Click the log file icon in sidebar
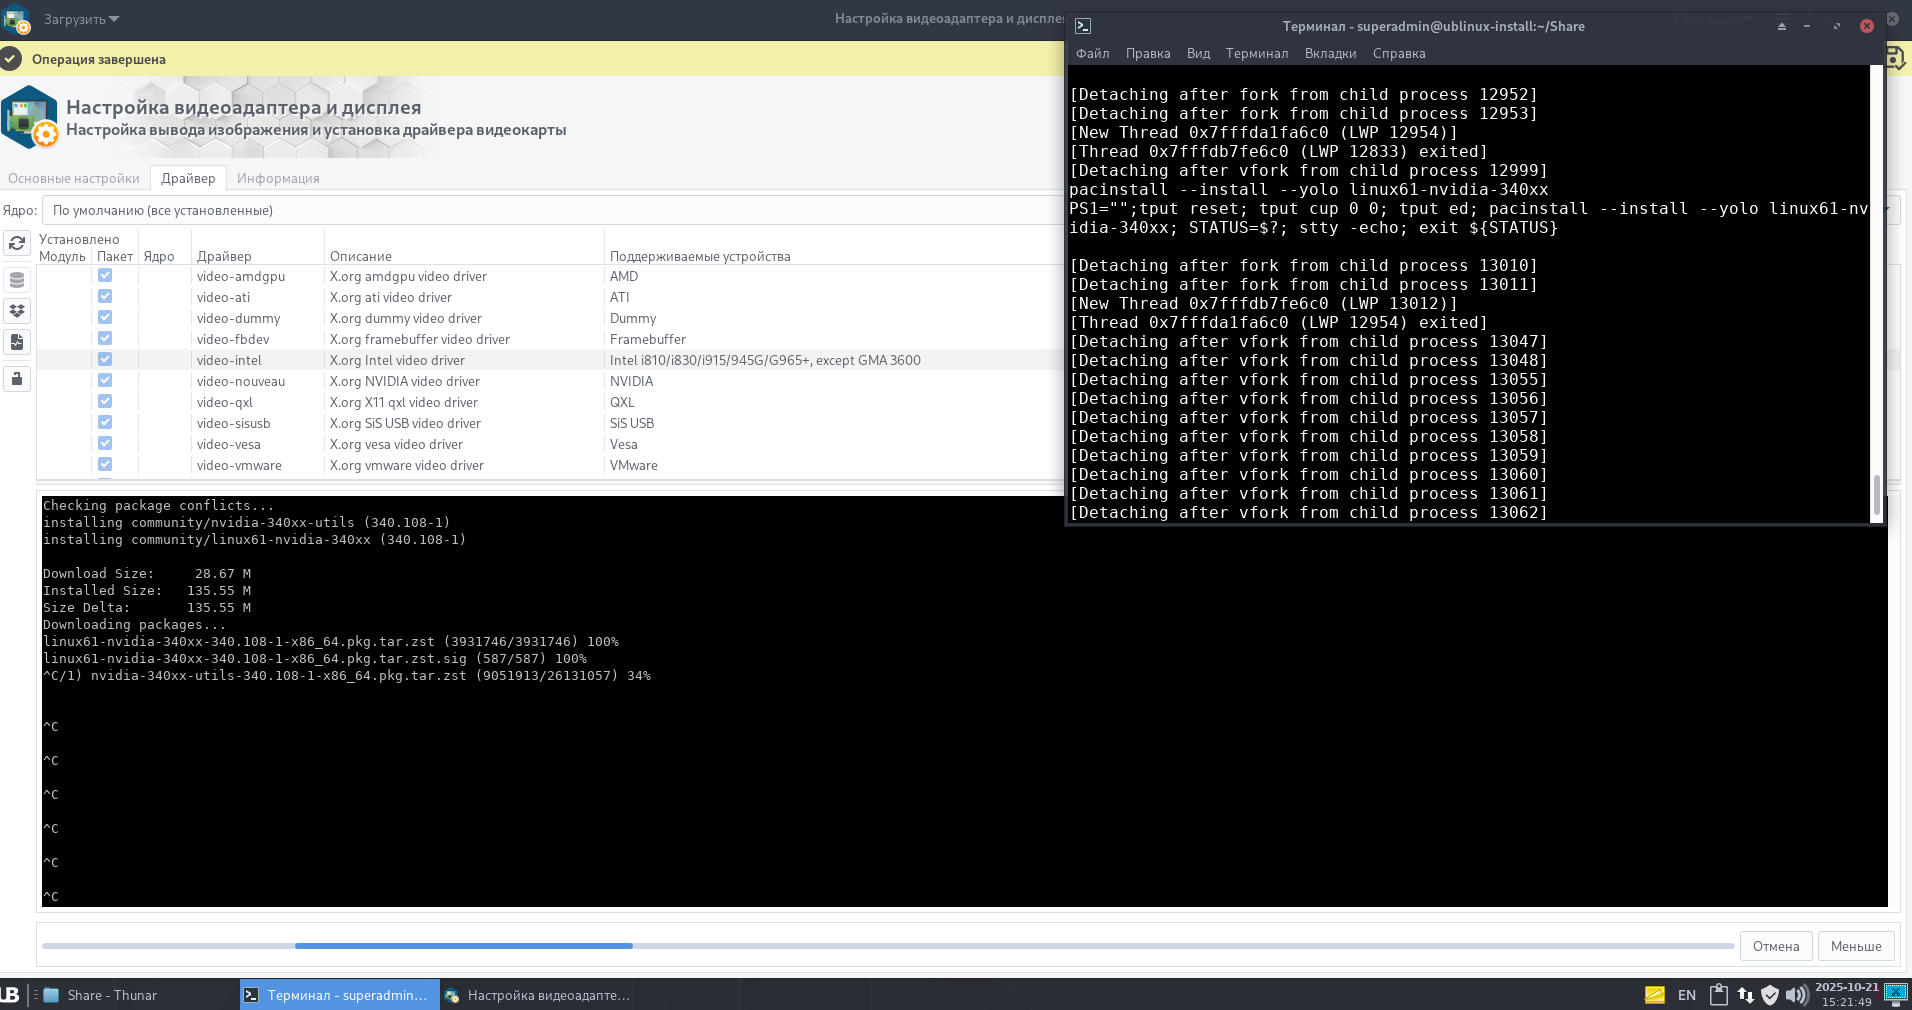This screenshot has height=1010, width=1912. (17, 342)
